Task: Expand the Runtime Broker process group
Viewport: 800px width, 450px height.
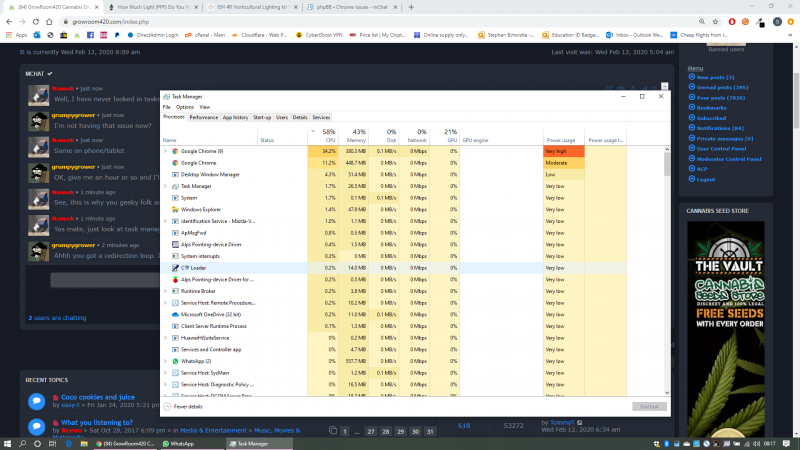Action: [x=165, y=291]
